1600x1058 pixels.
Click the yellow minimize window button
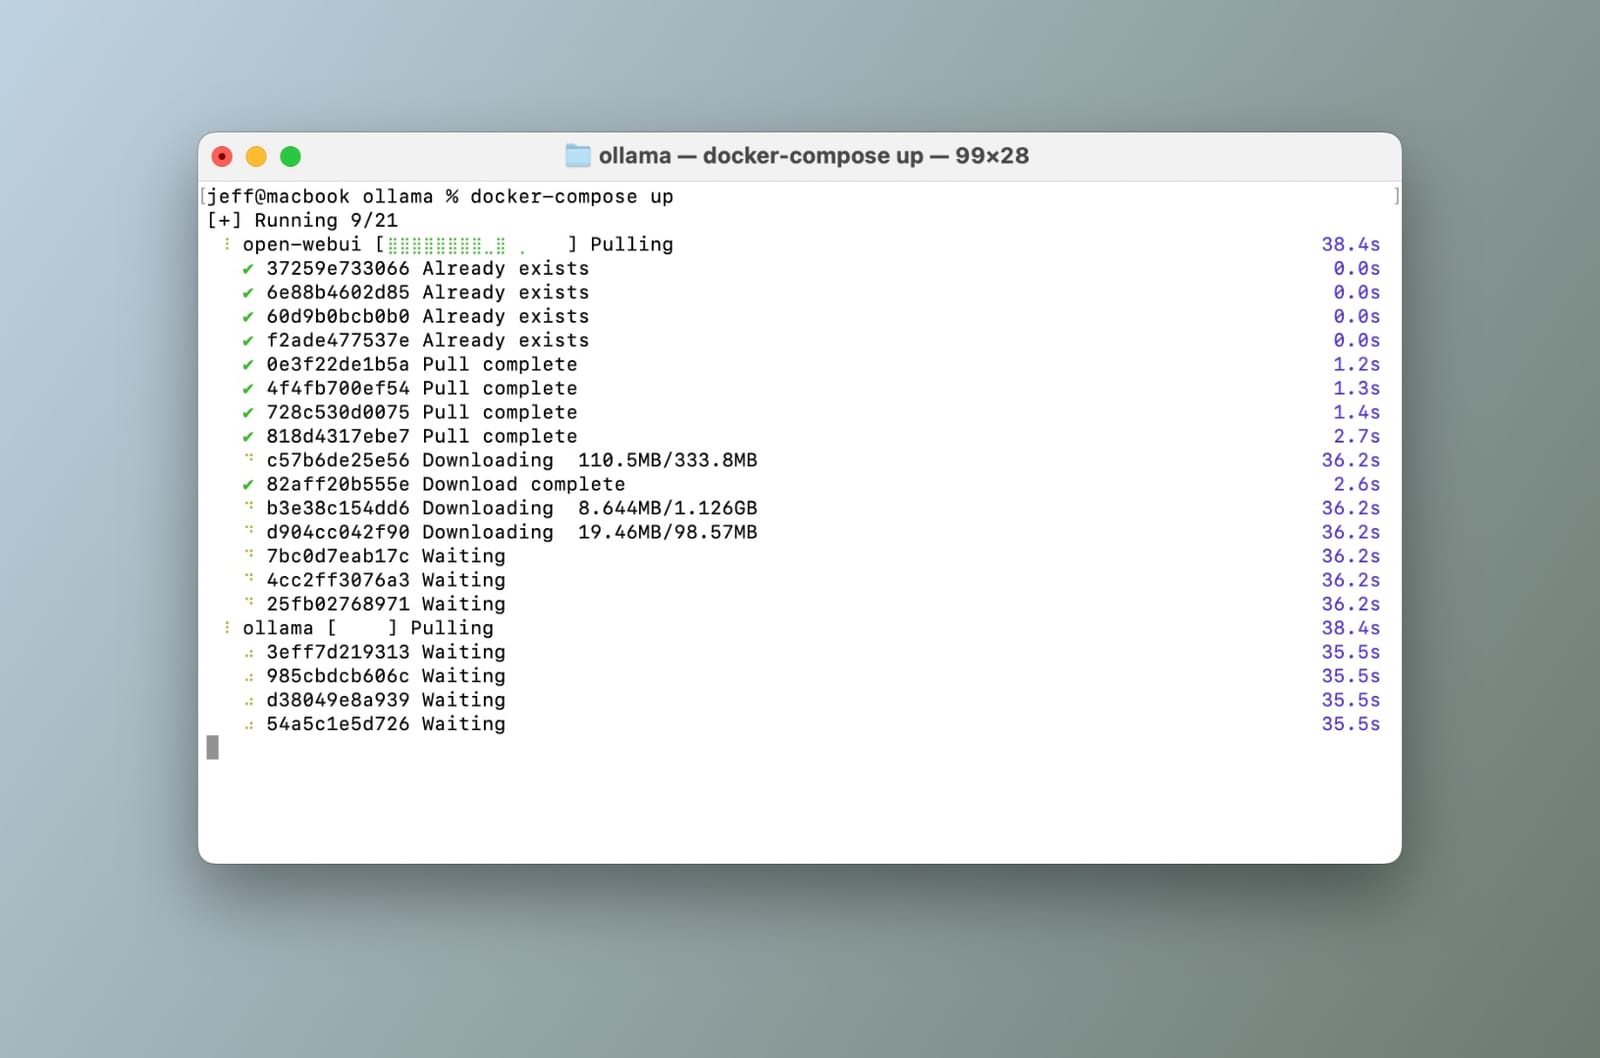[256, 157]
